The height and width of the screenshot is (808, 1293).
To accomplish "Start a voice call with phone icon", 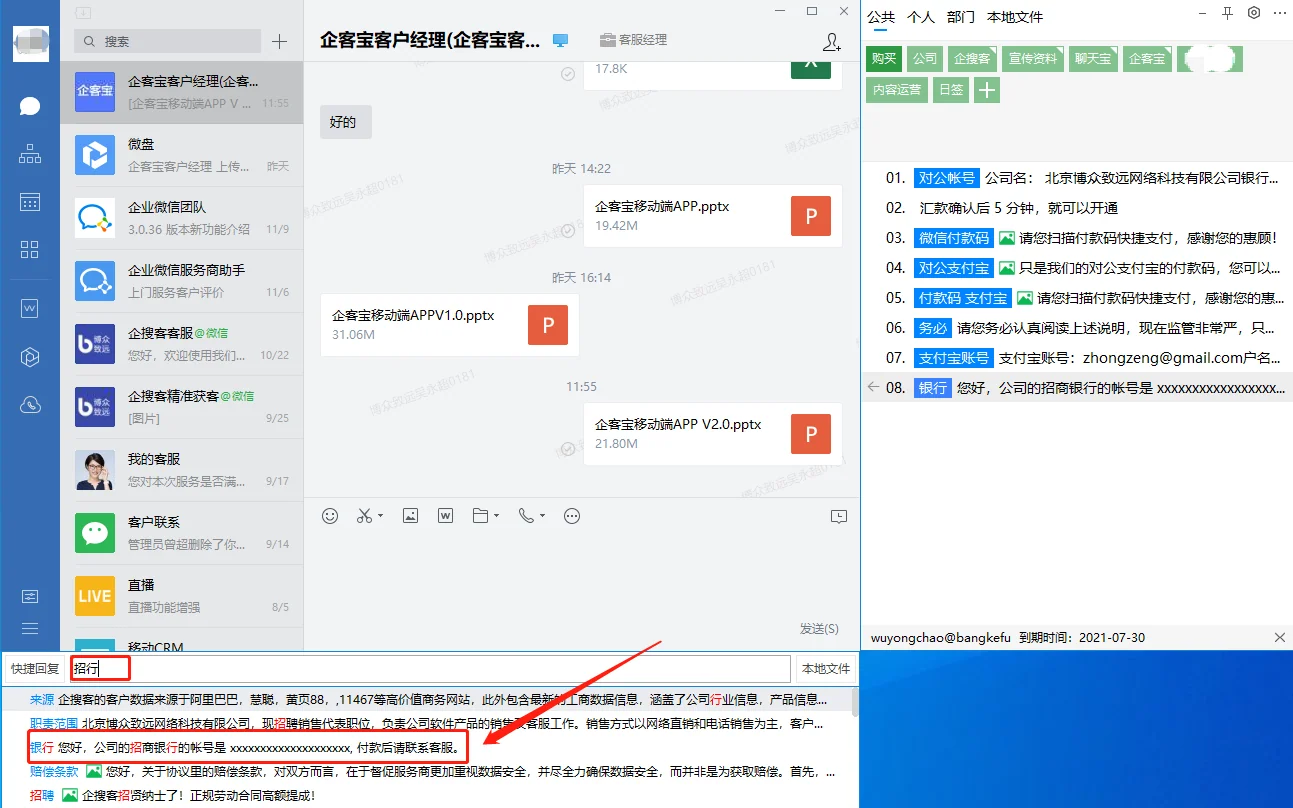I will 526,516.
